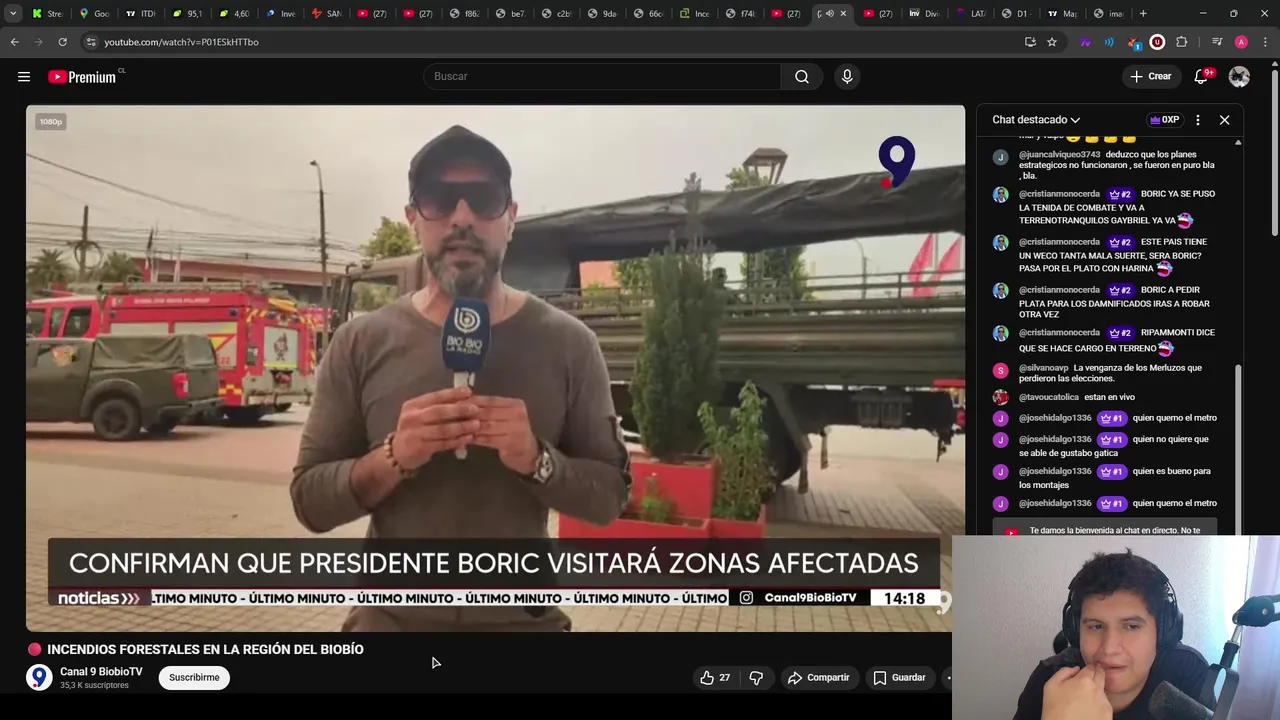Viewport: 1280px width, 720px height.
Task: Switch to the D1 tab
Action: click(1016, 13)
